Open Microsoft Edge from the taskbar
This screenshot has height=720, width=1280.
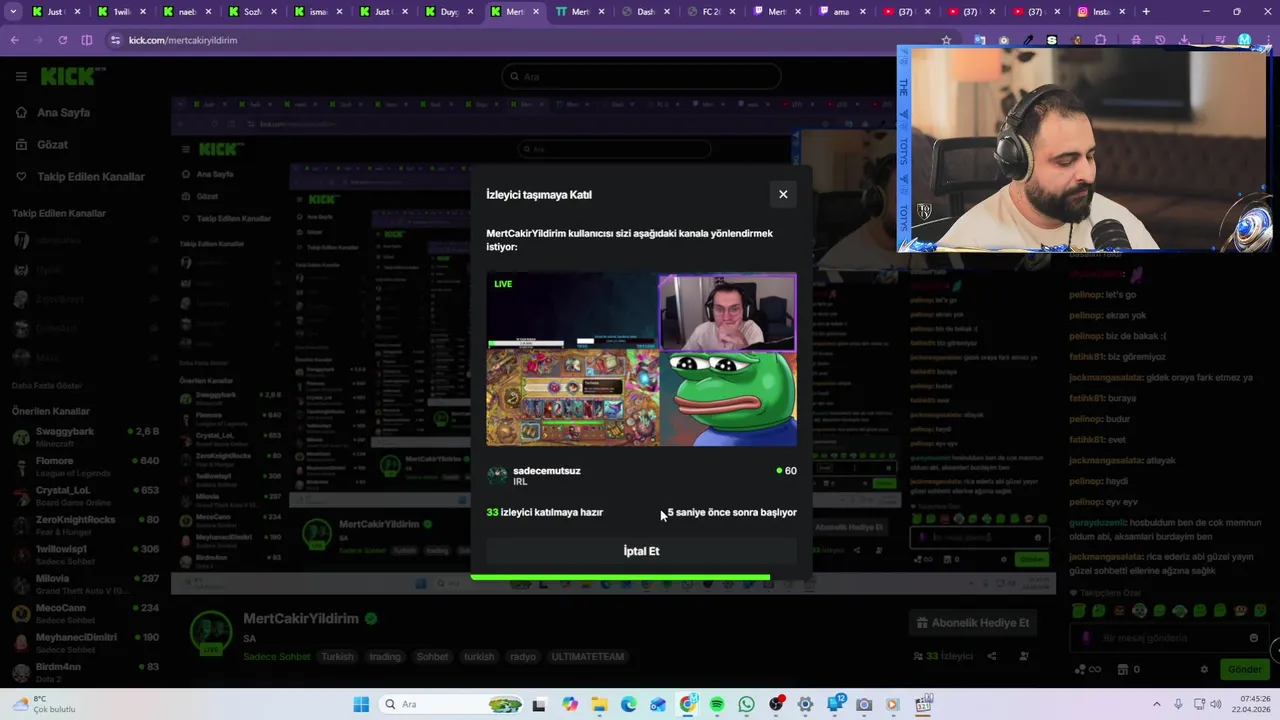(x=628, y=704)
